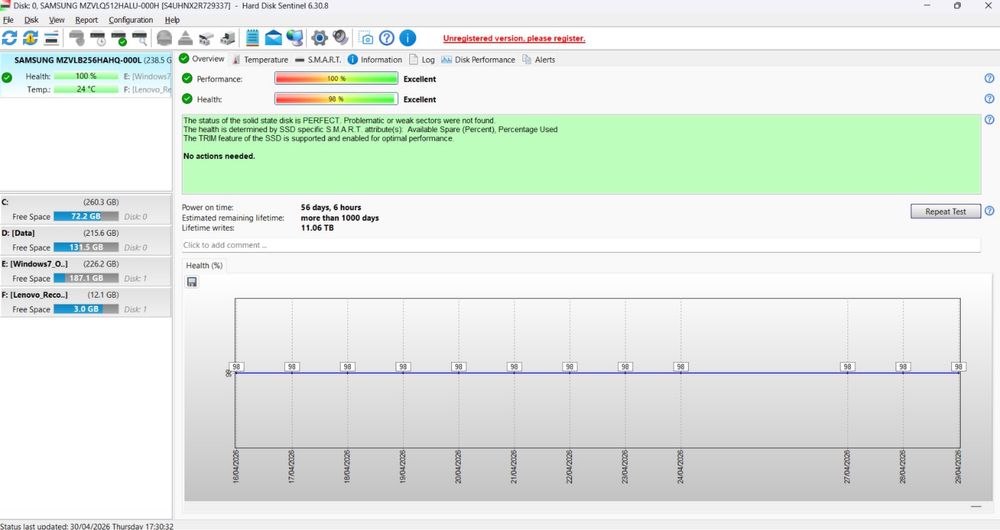Click the question mark help toolbar icon
The height and width of the screenshot is (530, 1000).
pyautogui.click(x=386, y=38)
